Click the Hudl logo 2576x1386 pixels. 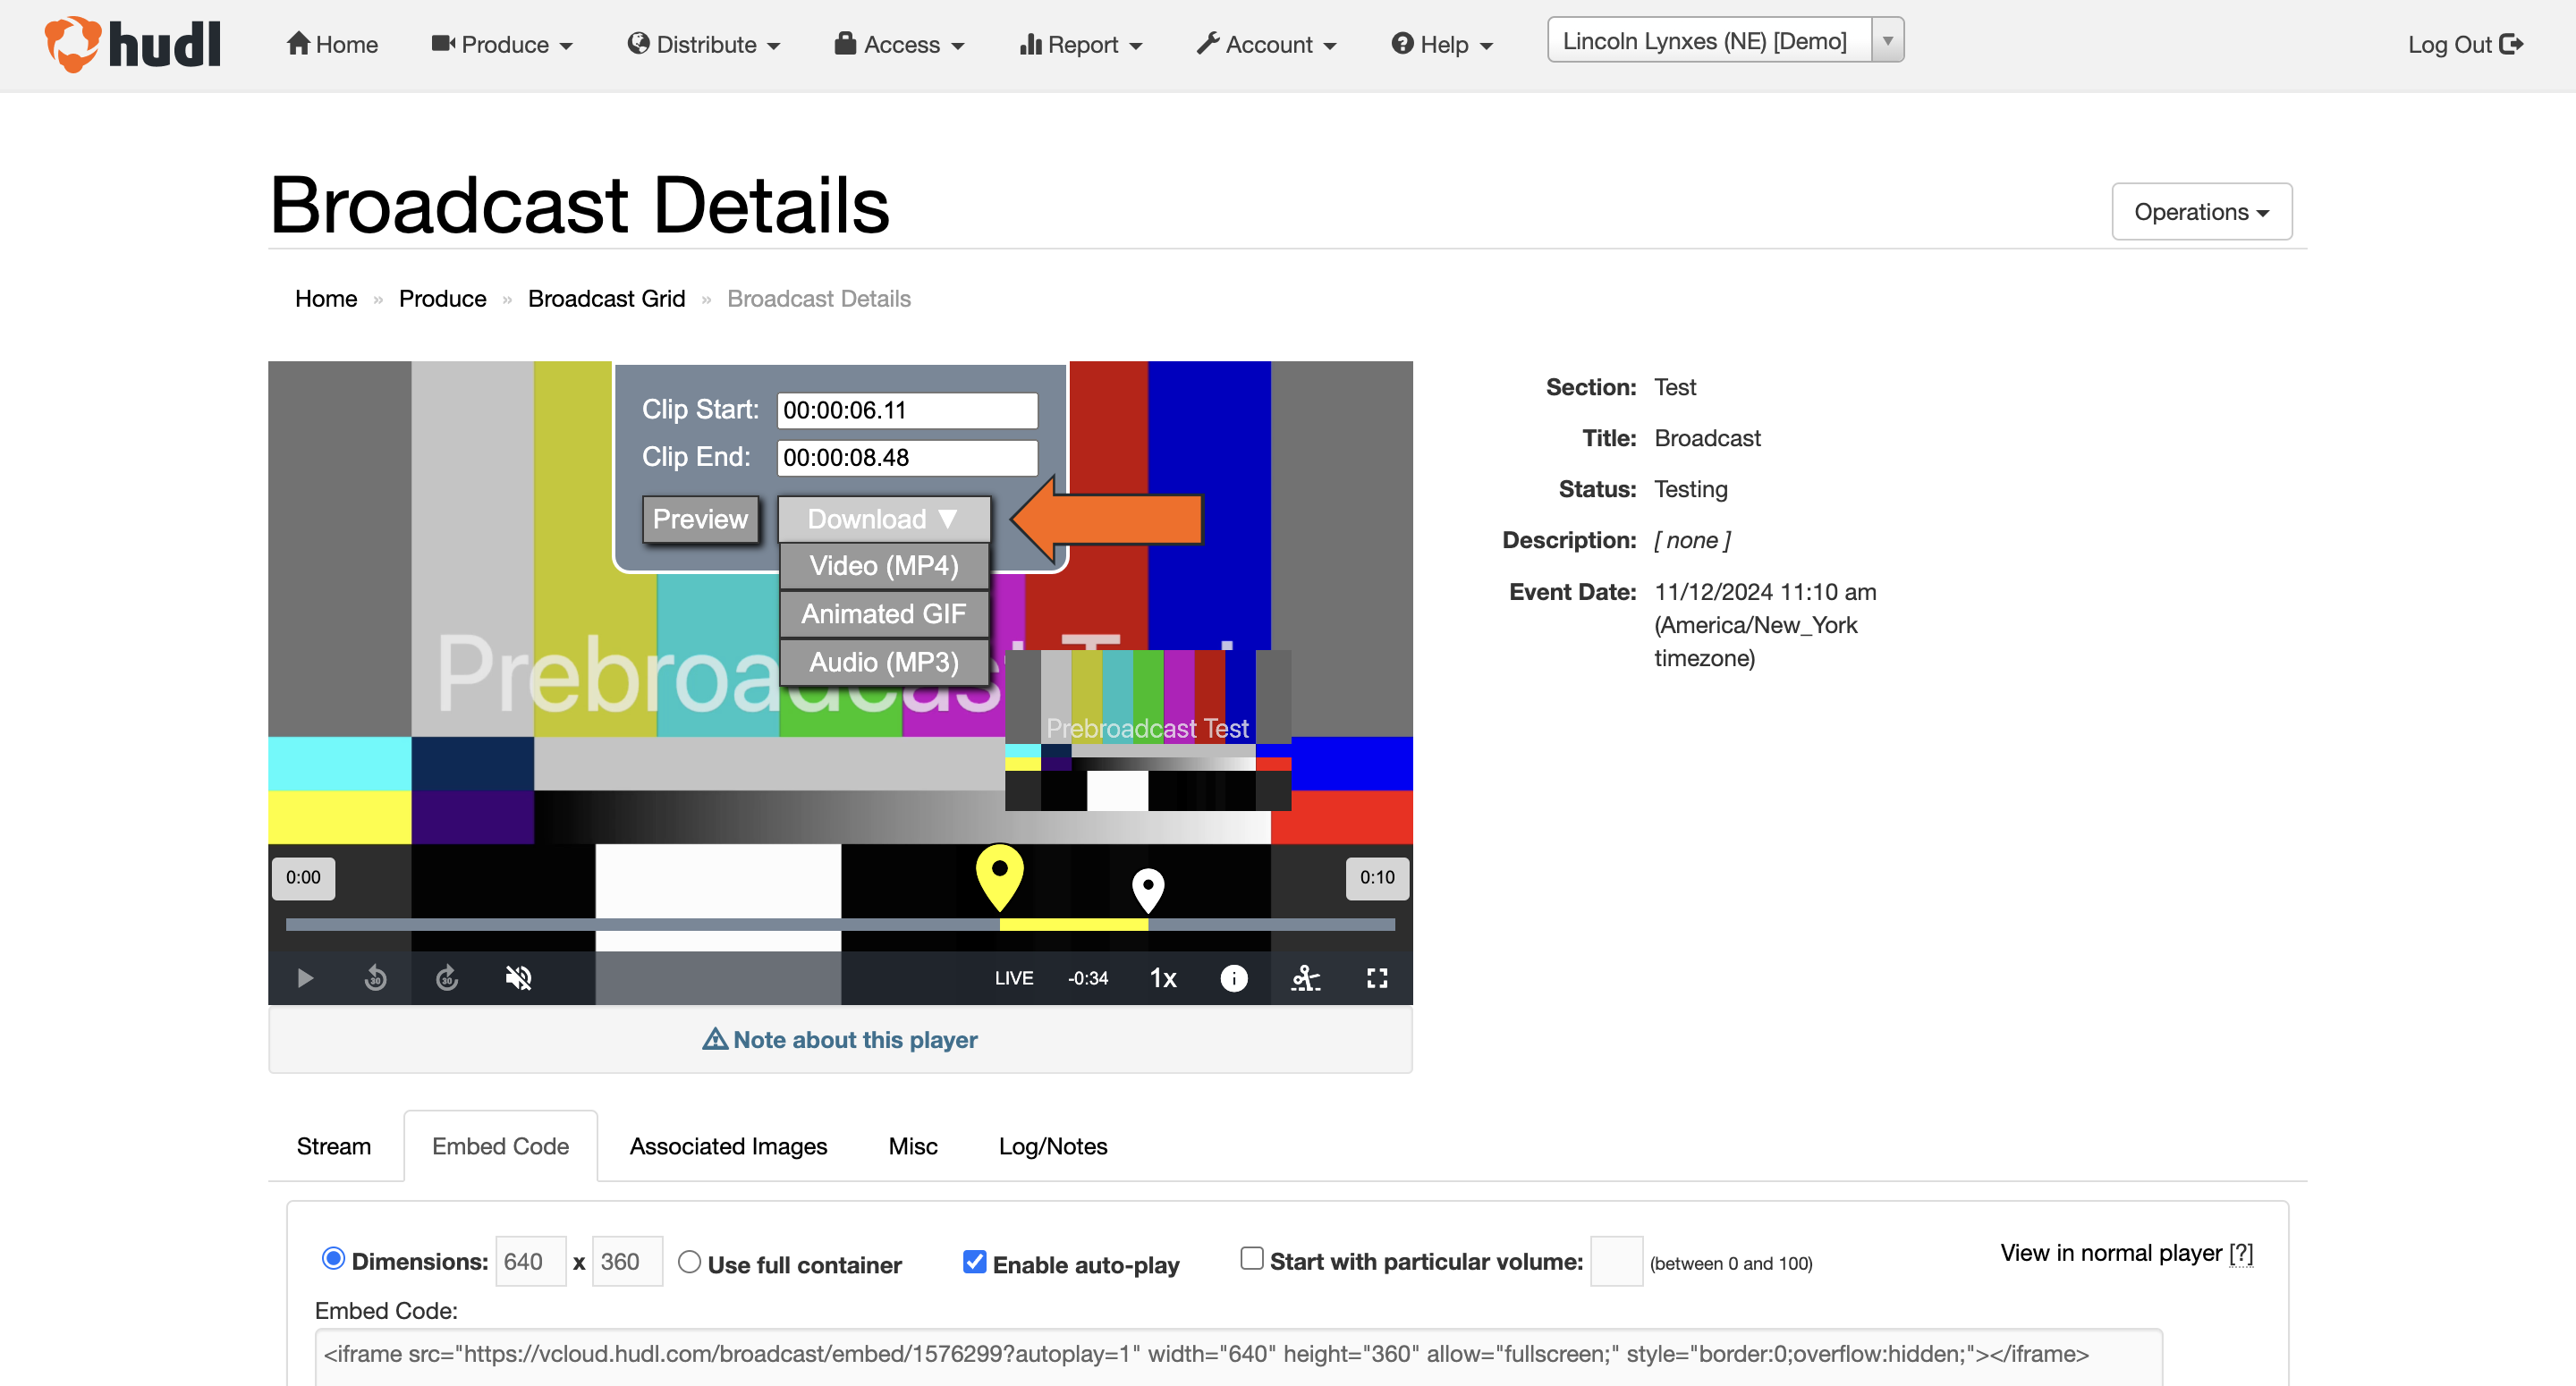132,44
